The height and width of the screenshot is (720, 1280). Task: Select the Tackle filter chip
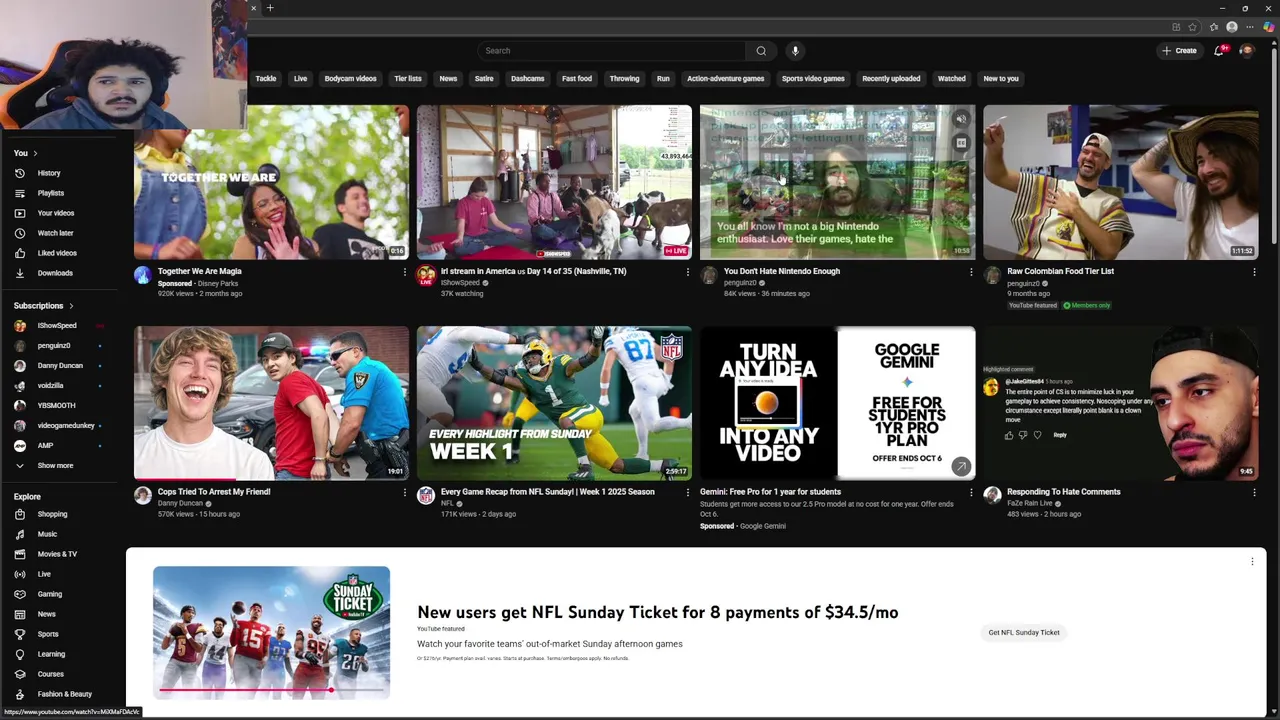coord(266,79)
